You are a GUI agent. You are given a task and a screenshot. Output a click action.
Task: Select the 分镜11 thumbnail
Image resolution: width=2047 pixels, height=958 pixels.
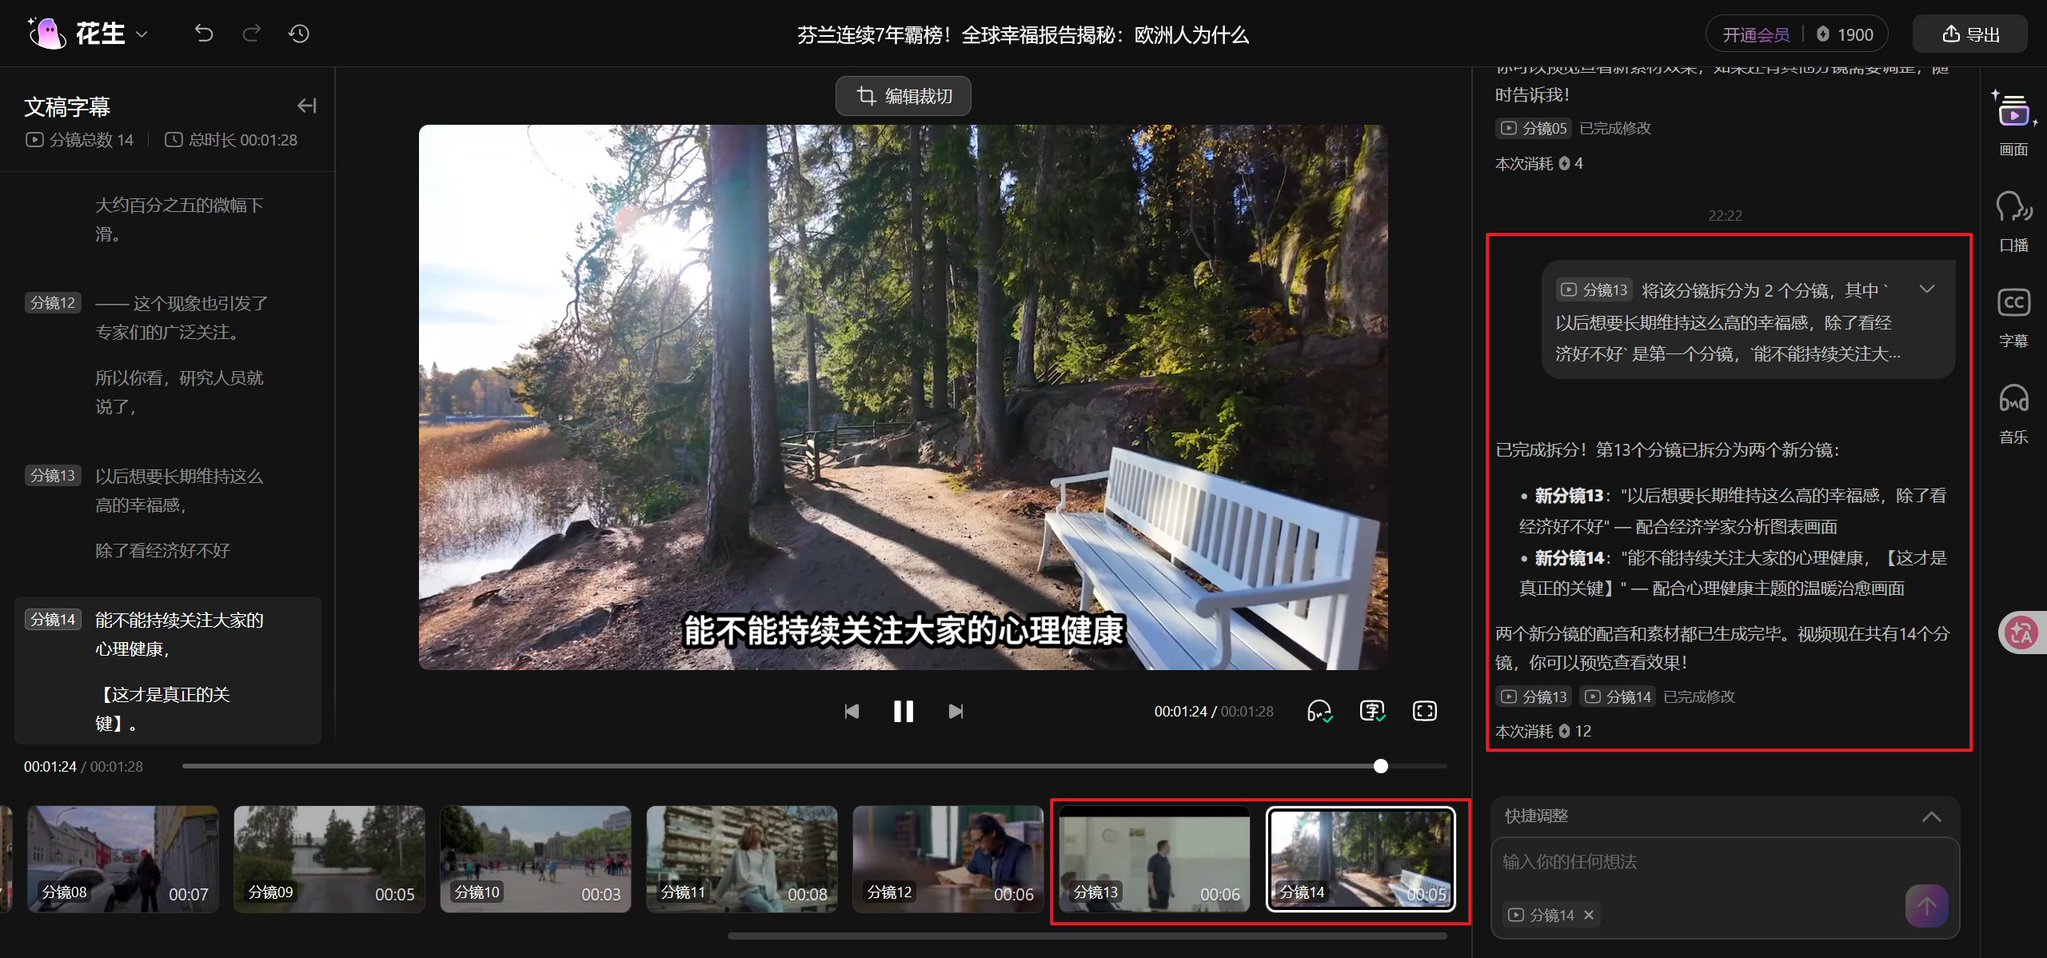coord(742,859)
